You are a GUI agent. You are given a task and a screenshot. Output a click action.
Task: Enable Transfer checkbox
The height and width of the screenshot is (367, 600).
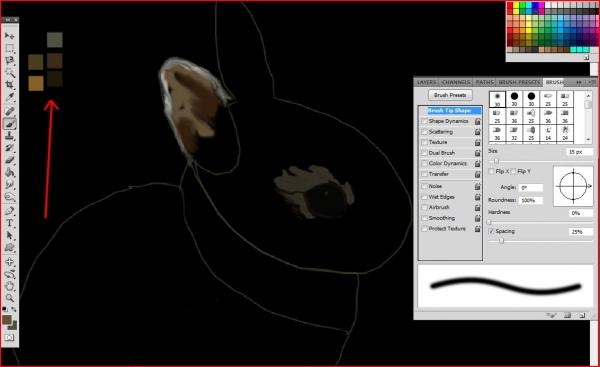(x=424, y=174)
